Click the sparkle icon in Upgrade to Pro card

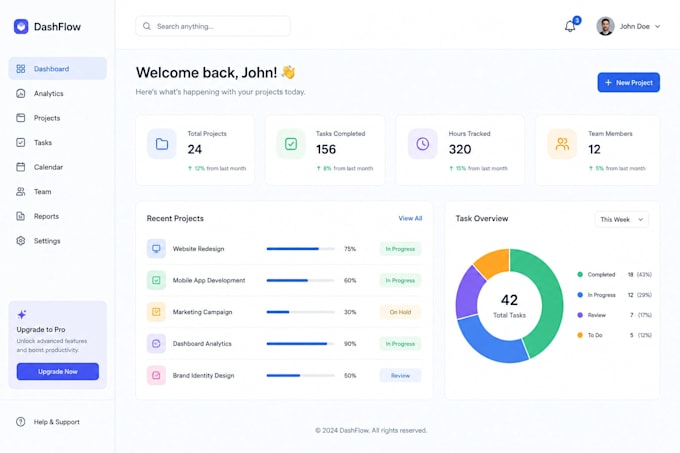[22, 314]
